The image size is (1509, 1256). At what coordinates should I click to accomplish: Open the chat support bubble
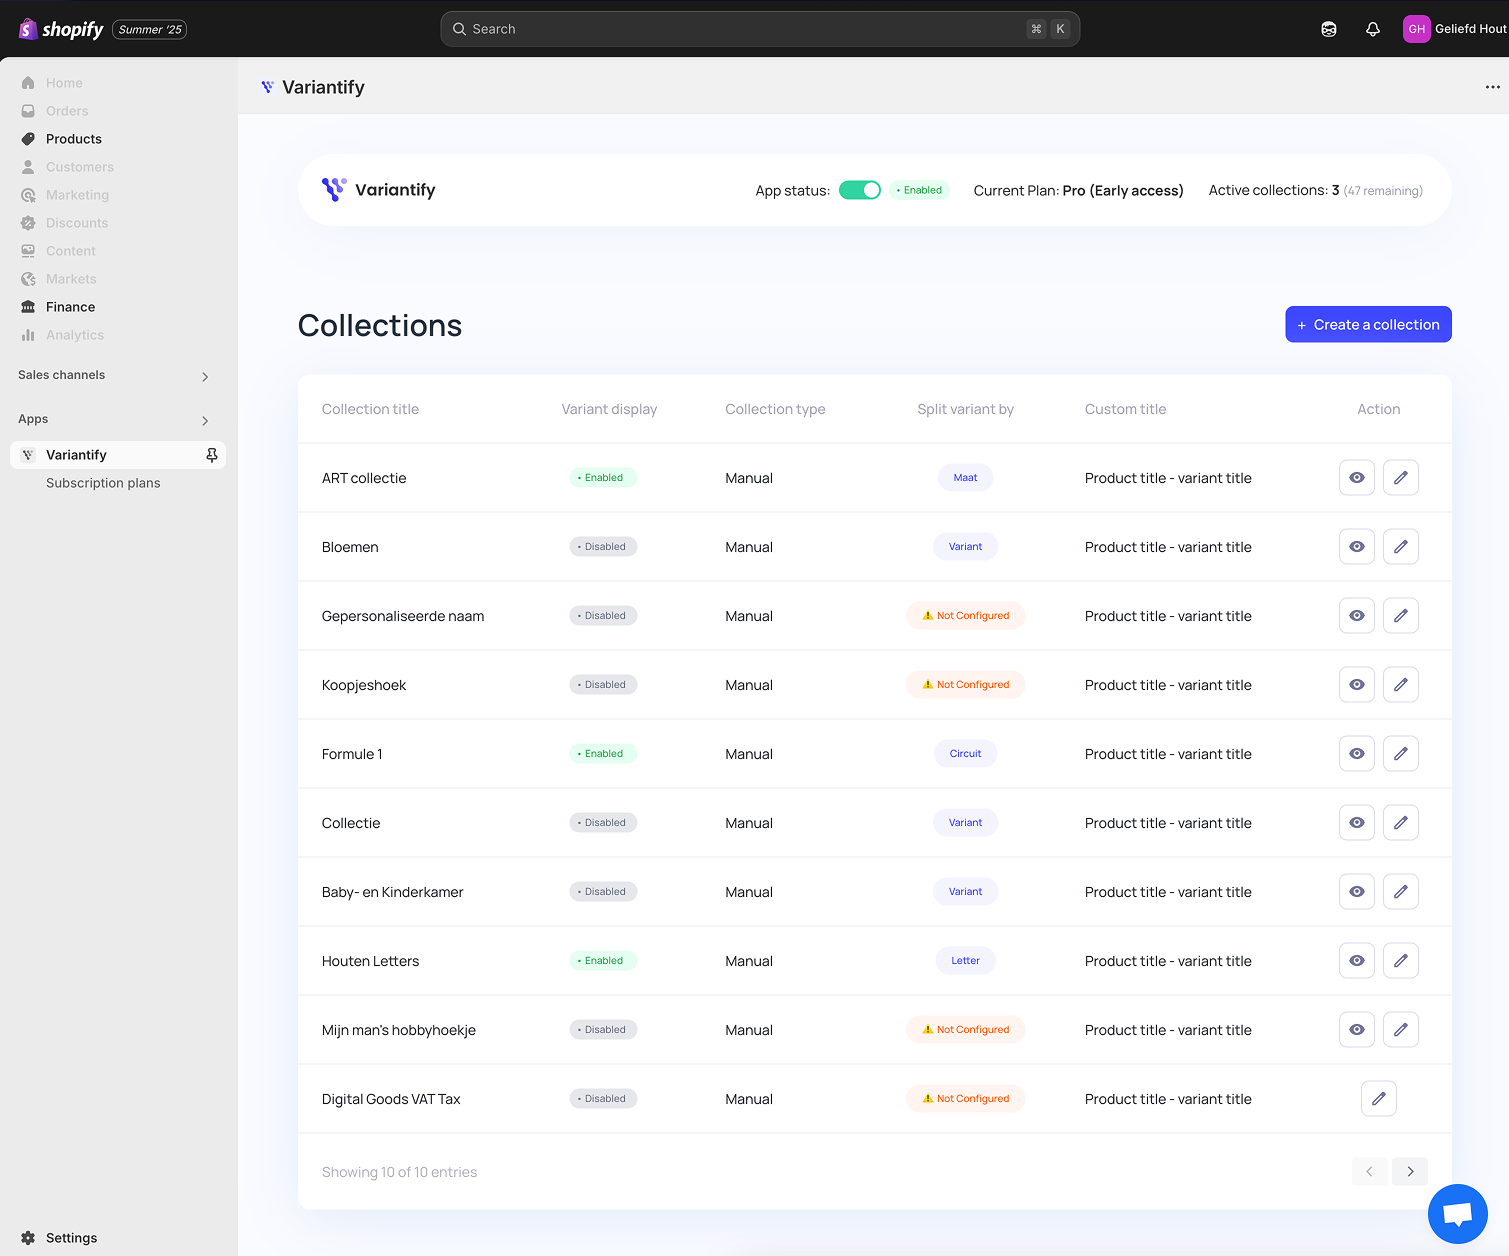(x=1458, y=1214)
